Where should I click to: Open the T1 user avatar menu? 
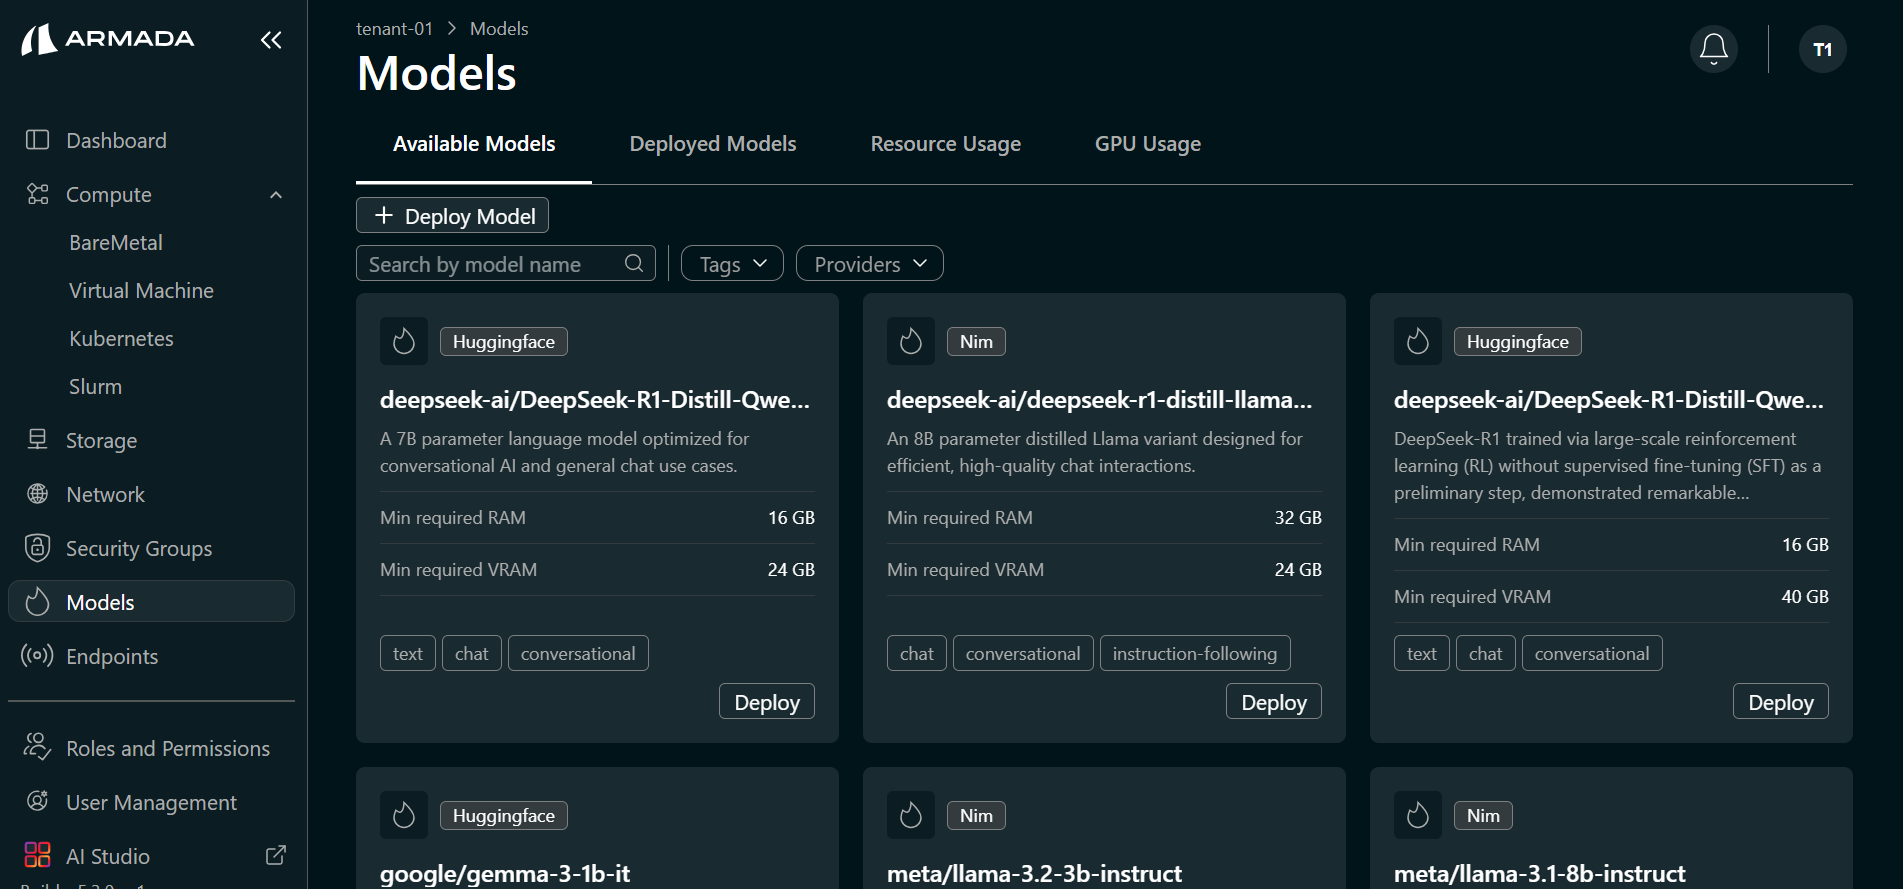pyautogui.click(x=1823, y=49)
